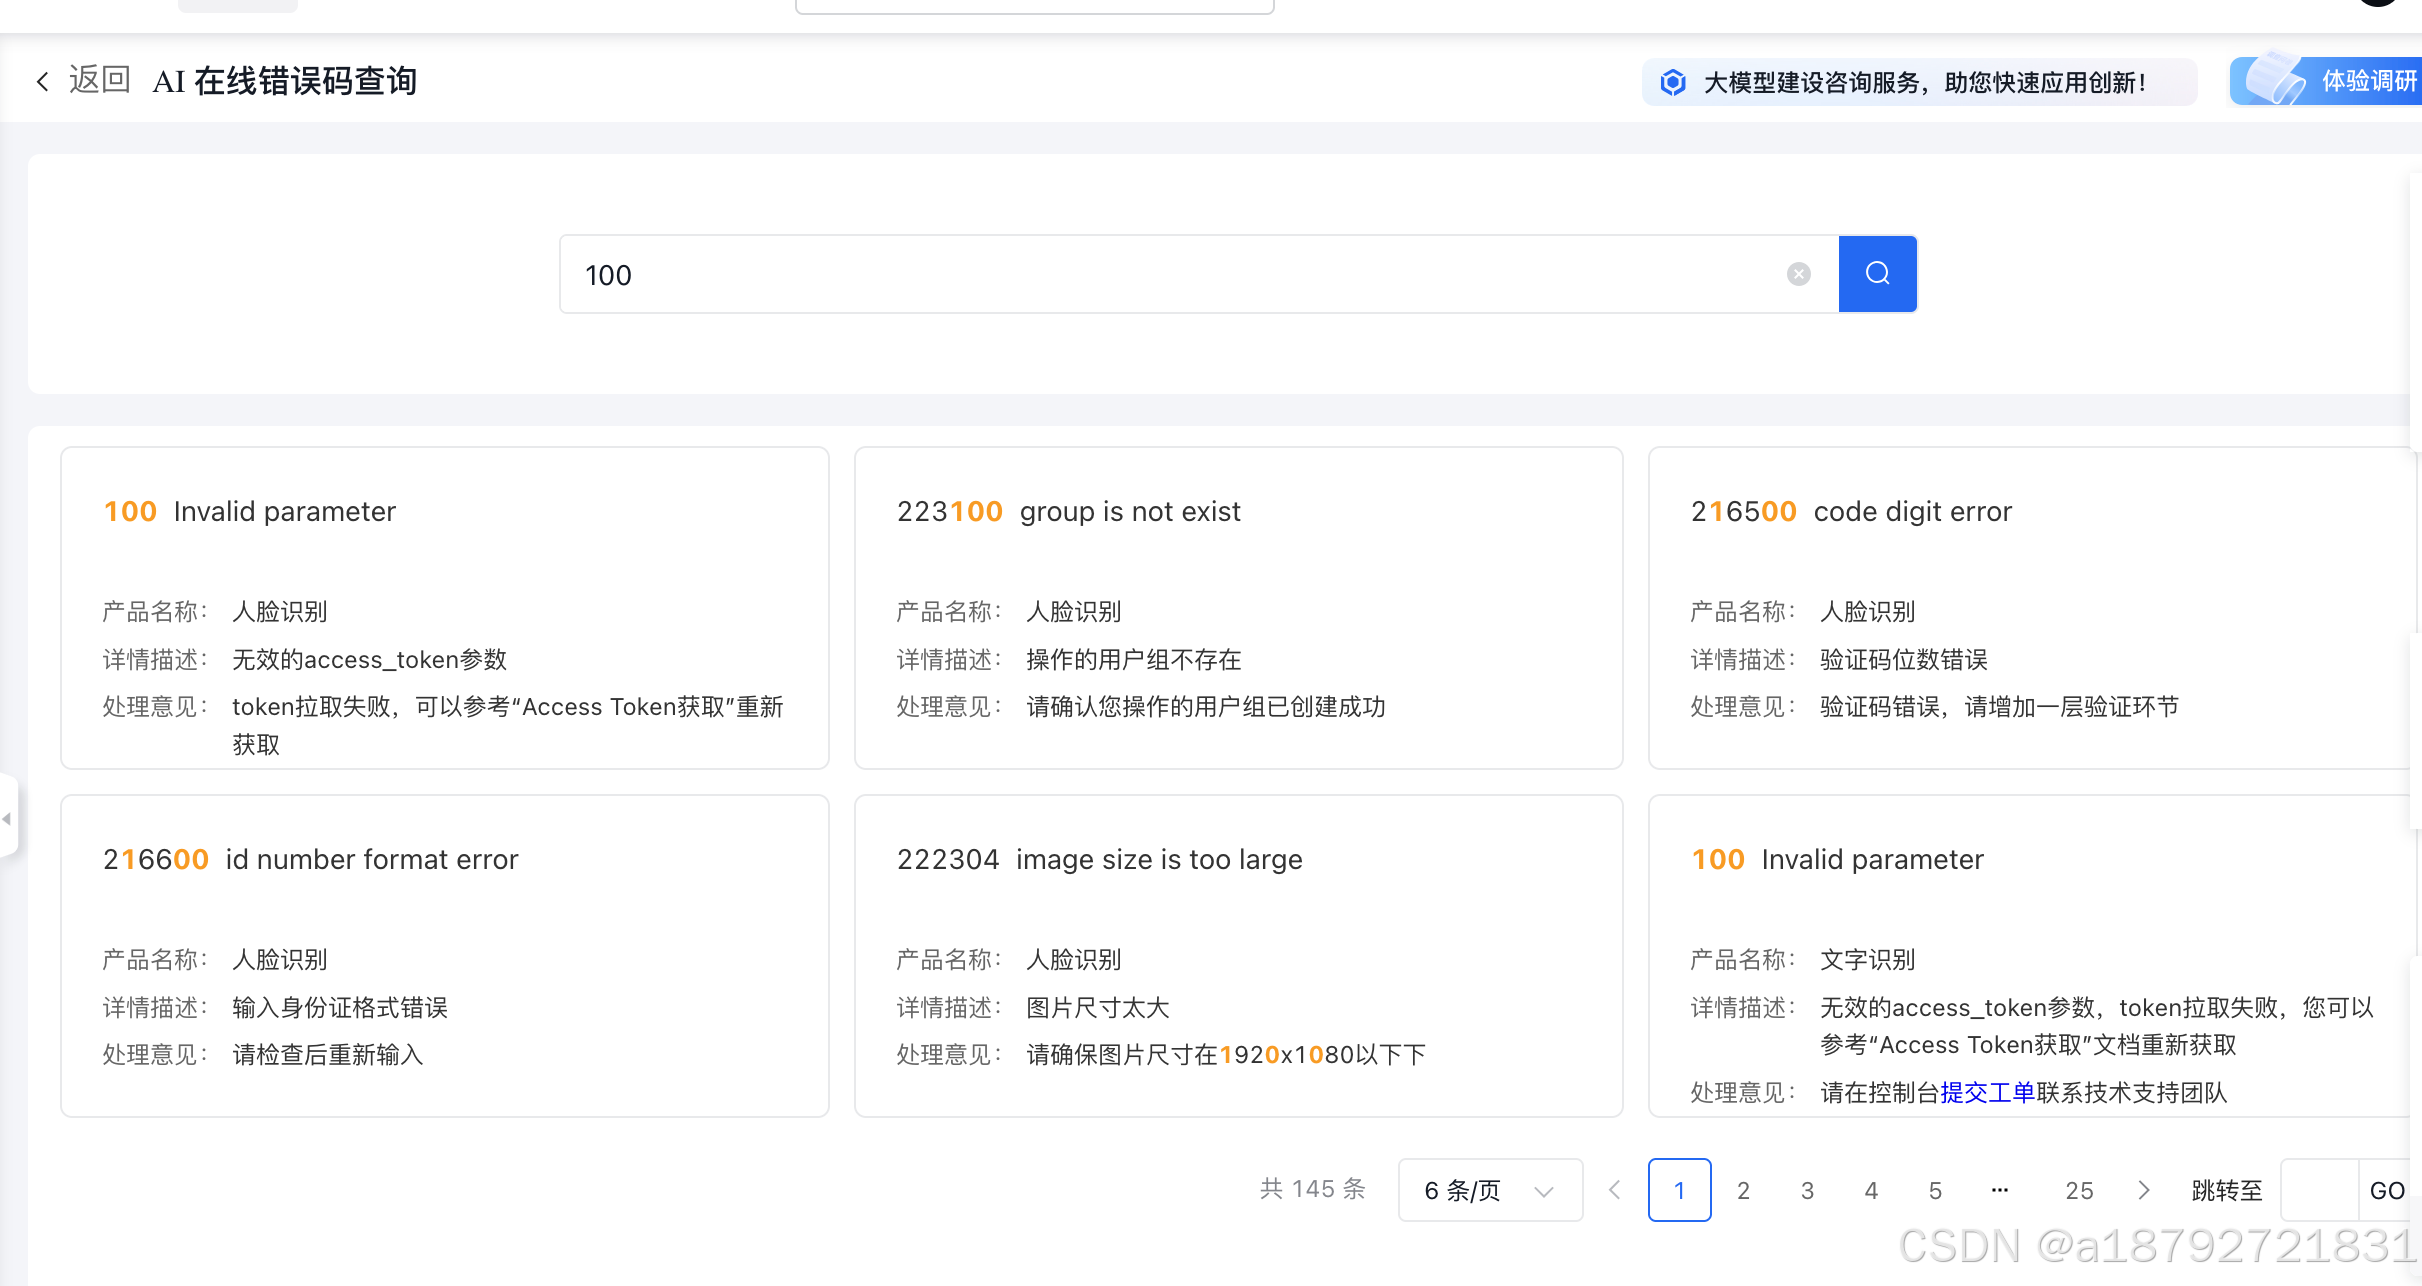Click the hexagon icon in the consulting banner
This screenshot has height=1286, width=2422.
(x=1673, y=82)
